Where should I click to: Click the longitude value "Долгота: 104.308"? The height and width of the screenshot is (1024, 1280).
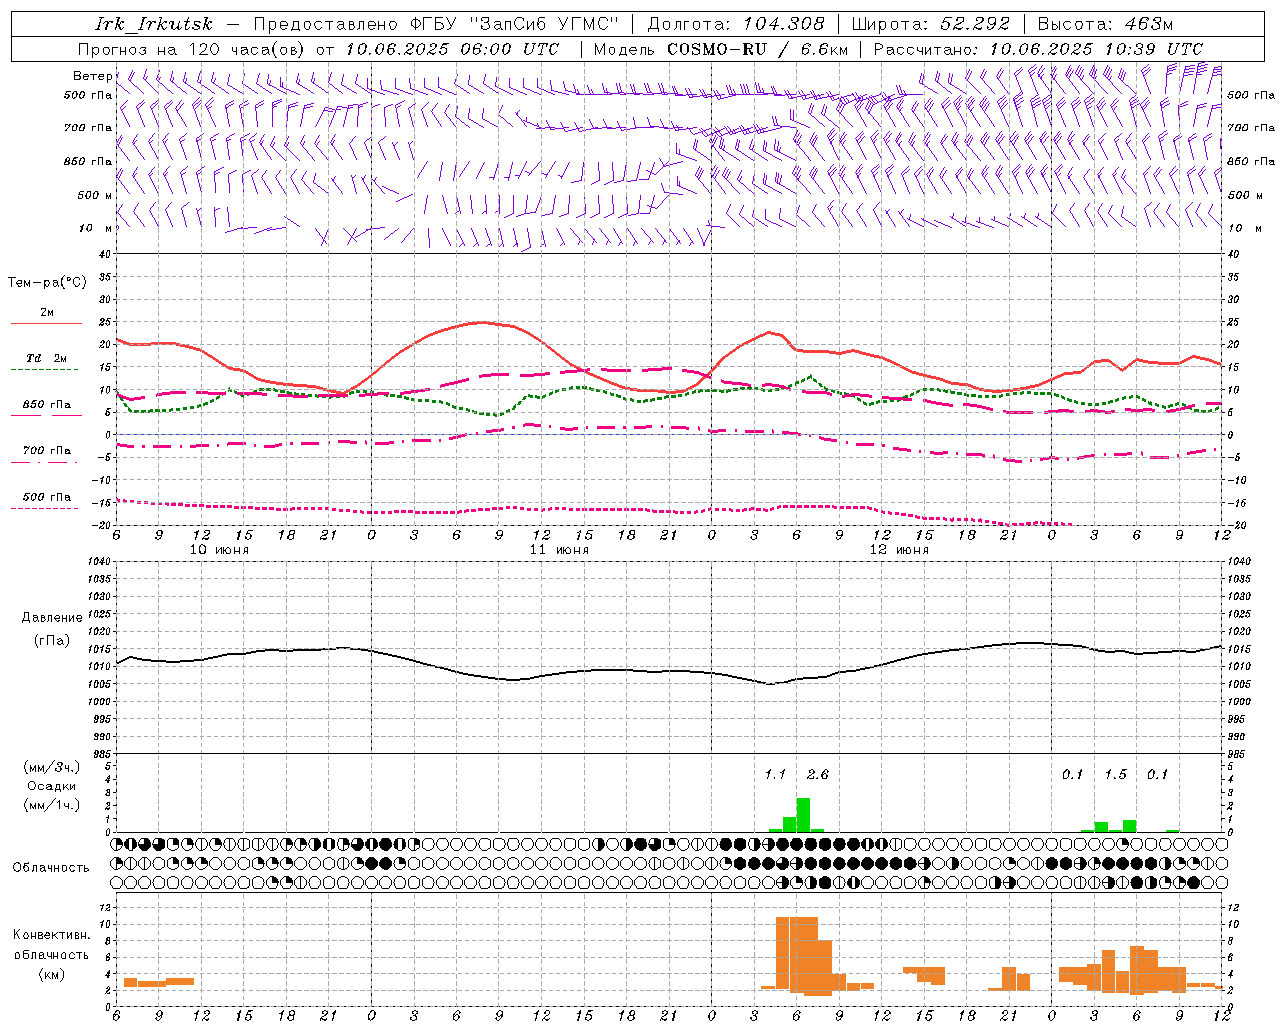click(x=736, y=24)
